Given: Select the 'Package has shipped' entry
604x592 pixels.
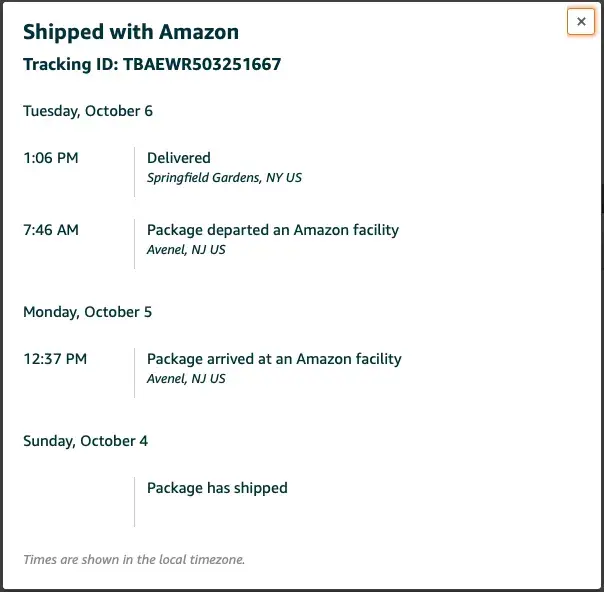Looking at the screenshot, I should (x=217, y=488).
